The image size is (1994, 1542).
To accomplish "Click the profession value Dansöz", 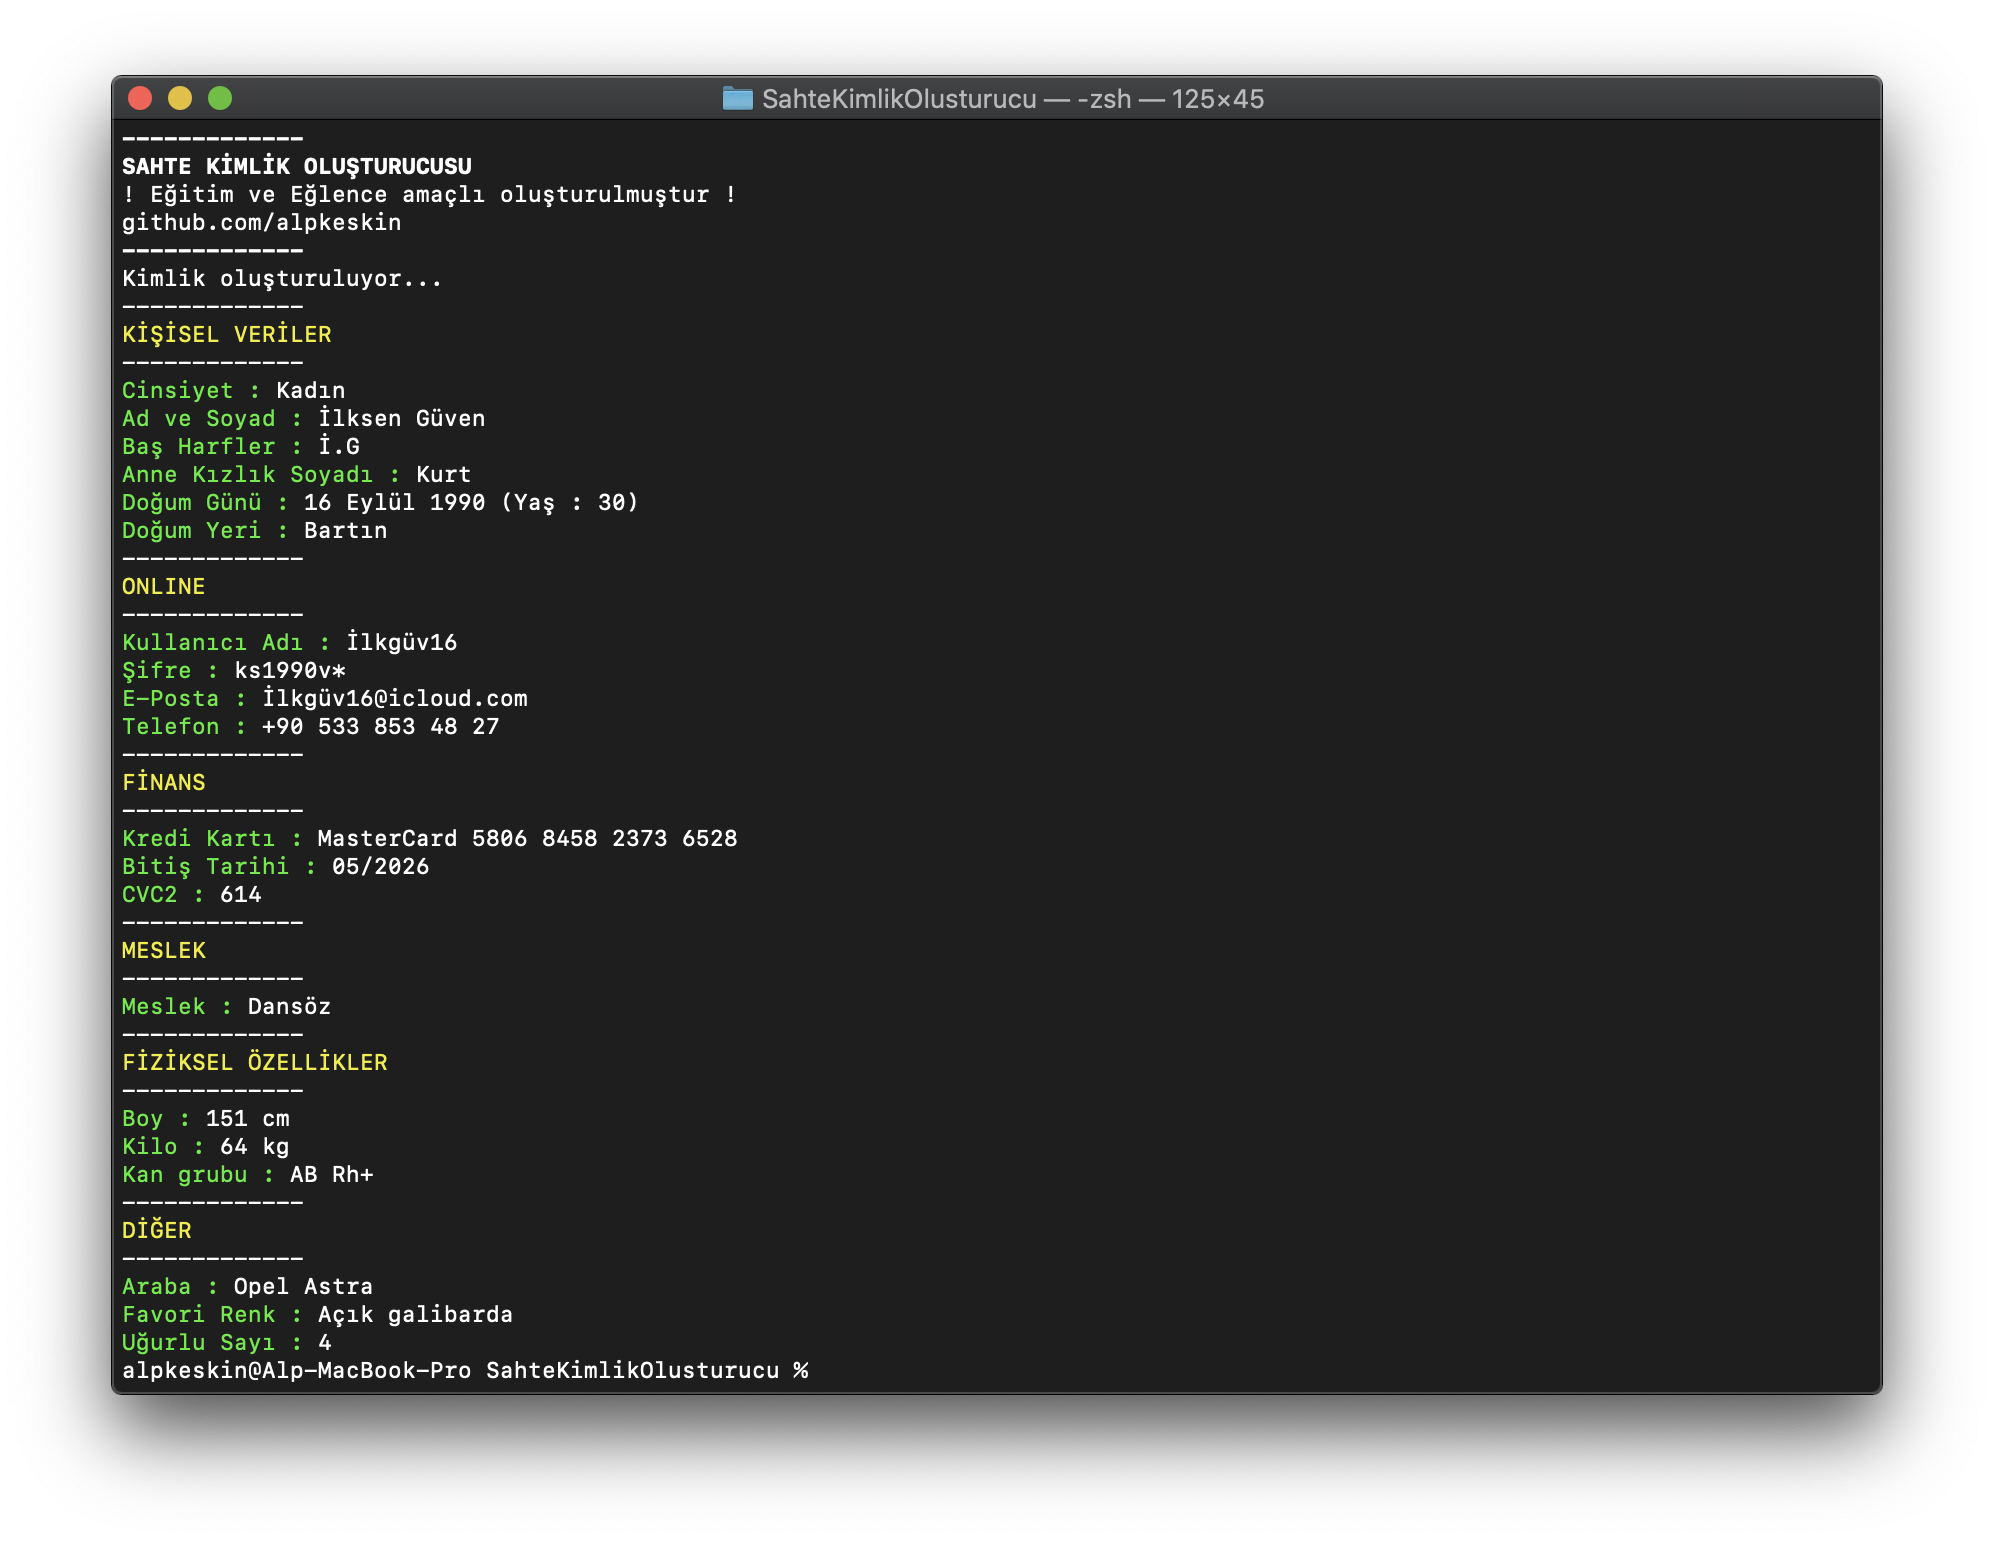I will click(290, 1006).
